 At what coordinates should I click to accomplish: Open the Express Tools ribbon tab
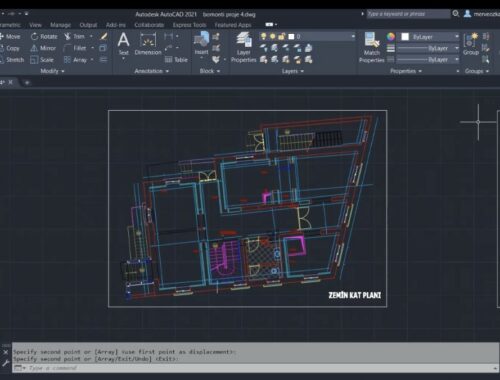point(189,25)
